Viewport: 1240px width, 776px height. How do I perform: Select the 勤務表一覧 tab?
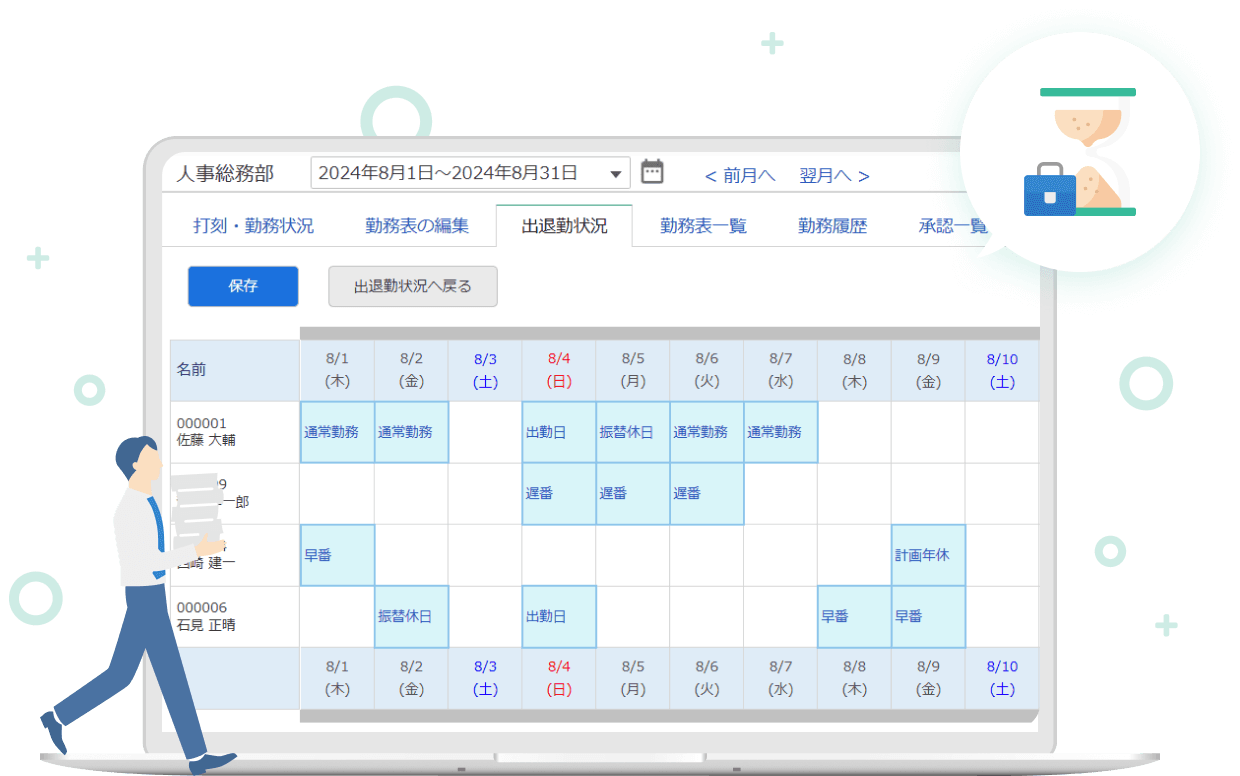[703, 226]
